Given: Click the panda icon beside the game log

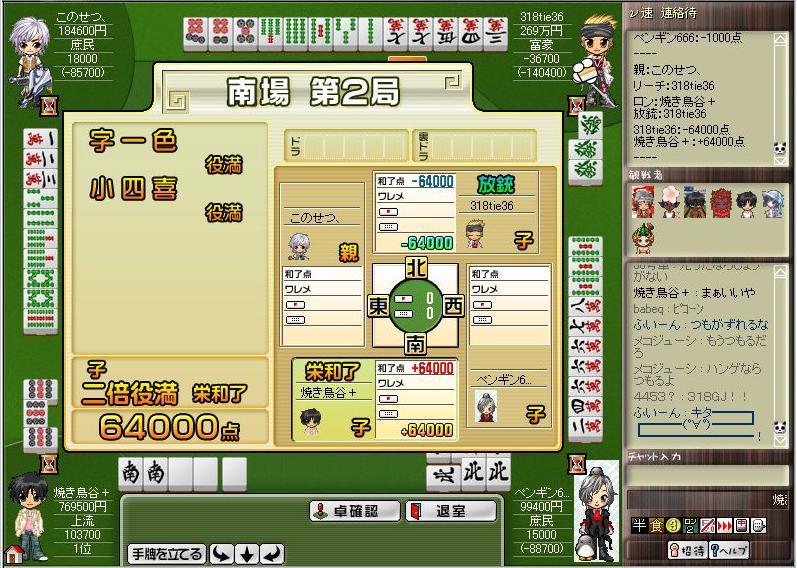Looking at the screenshot, I should [x=780, y=148].
